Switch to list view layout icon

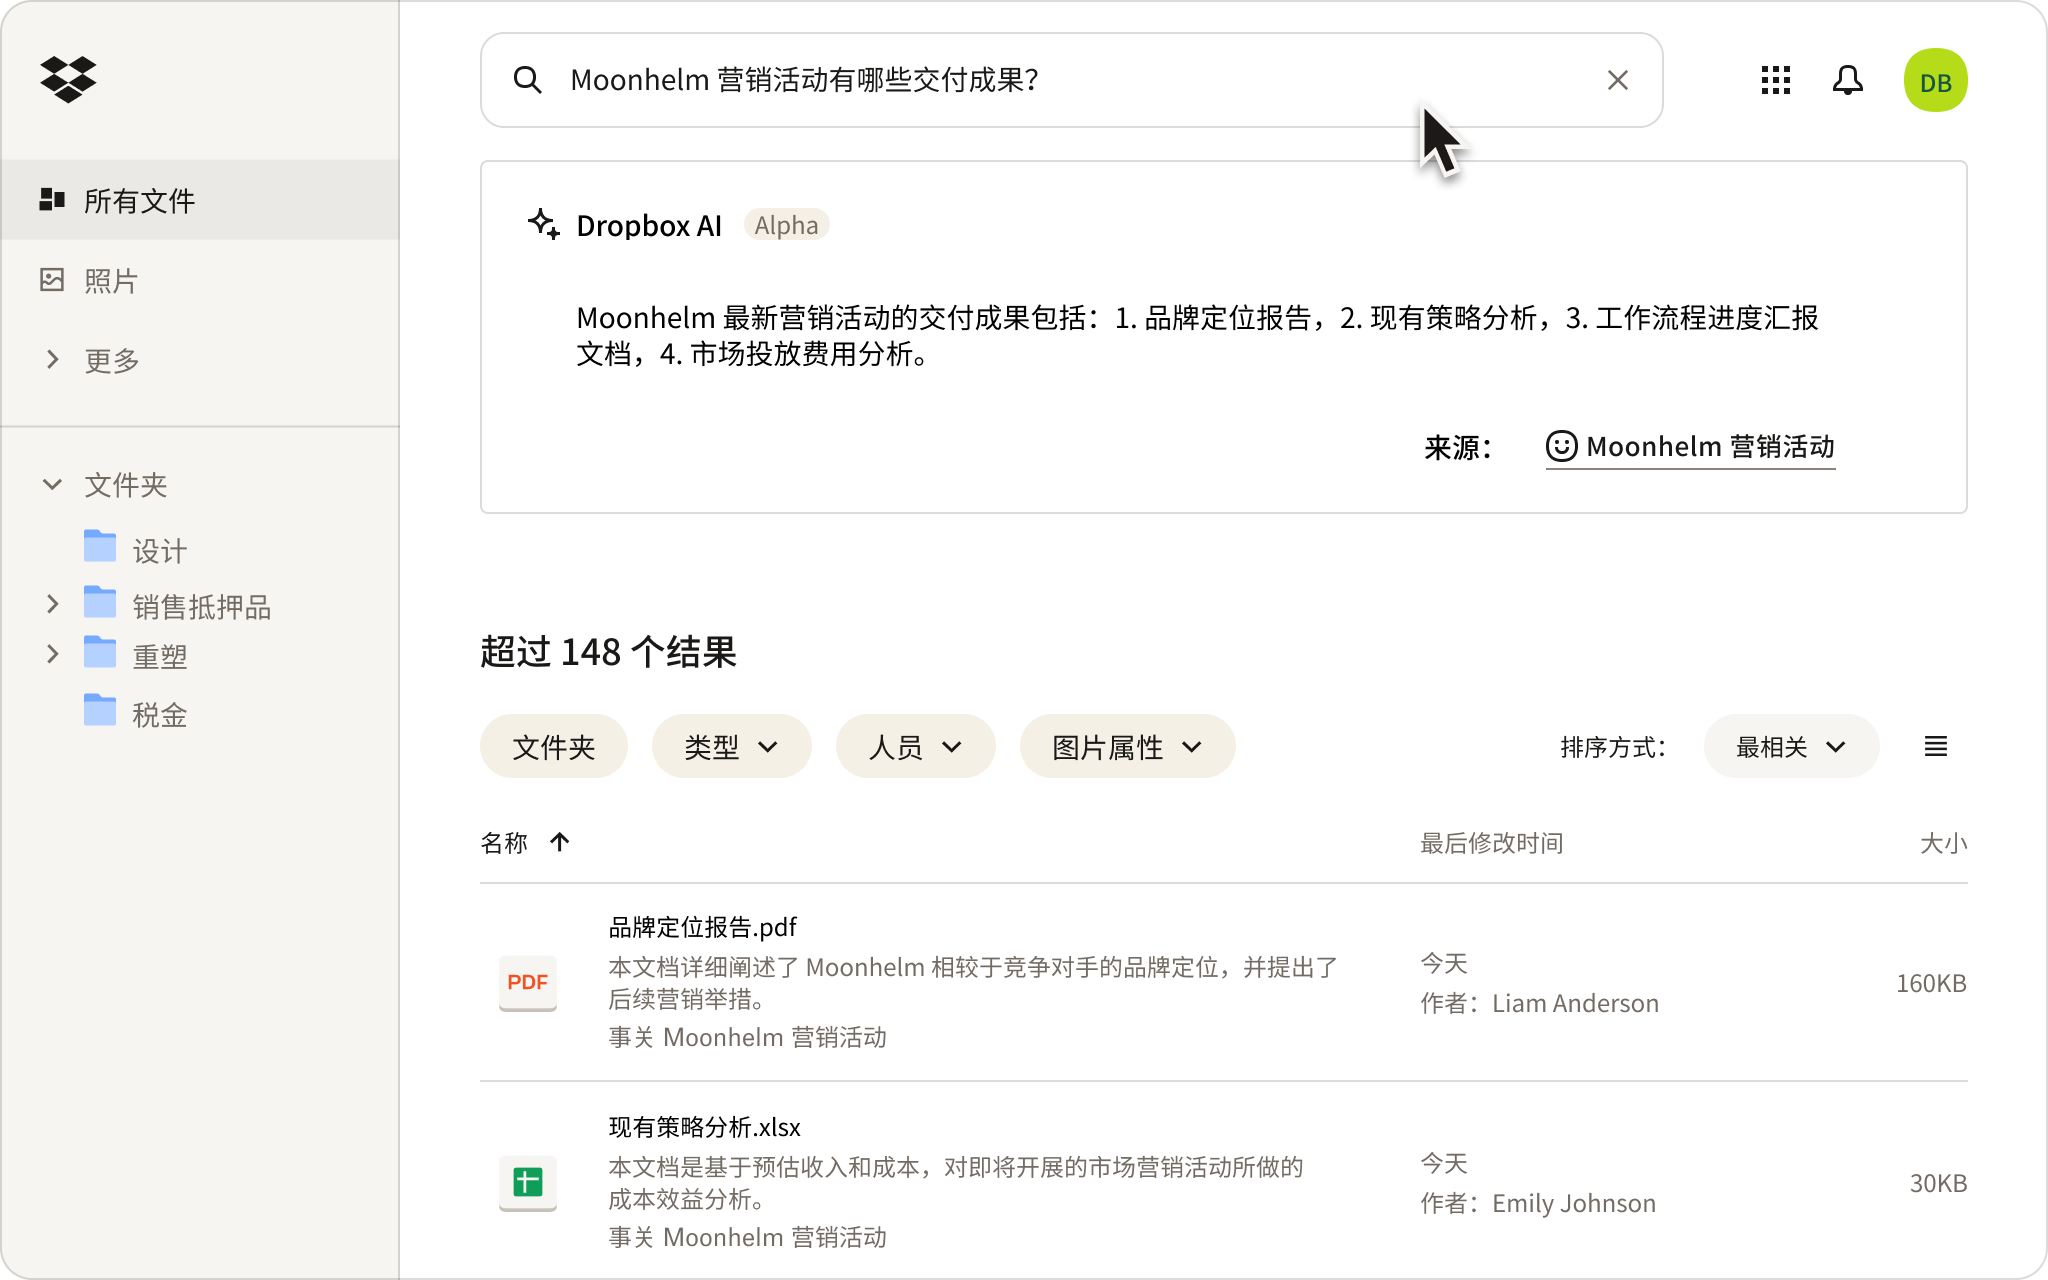tap(1935, 746)
